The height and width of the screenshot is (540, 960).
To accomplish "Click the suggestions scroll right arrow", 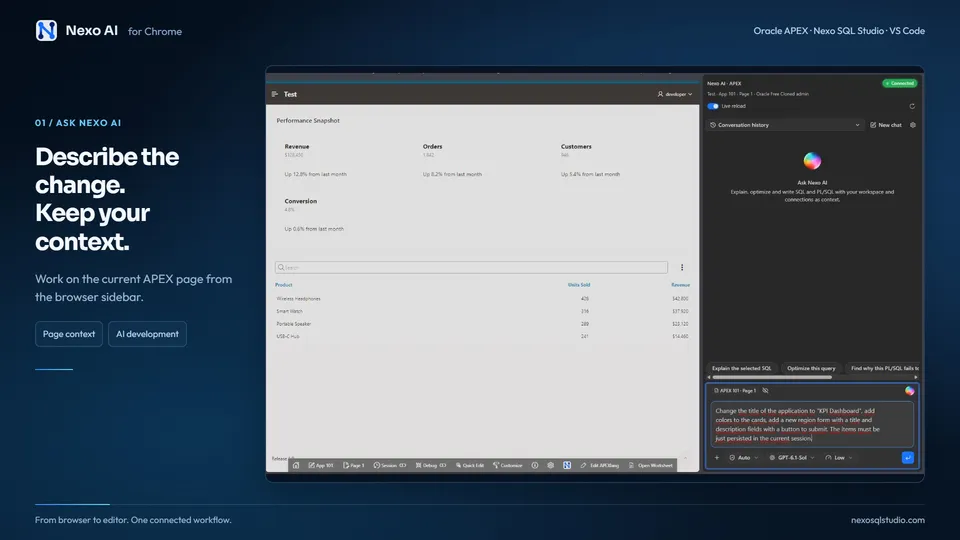I will click(x=917, y=377).
